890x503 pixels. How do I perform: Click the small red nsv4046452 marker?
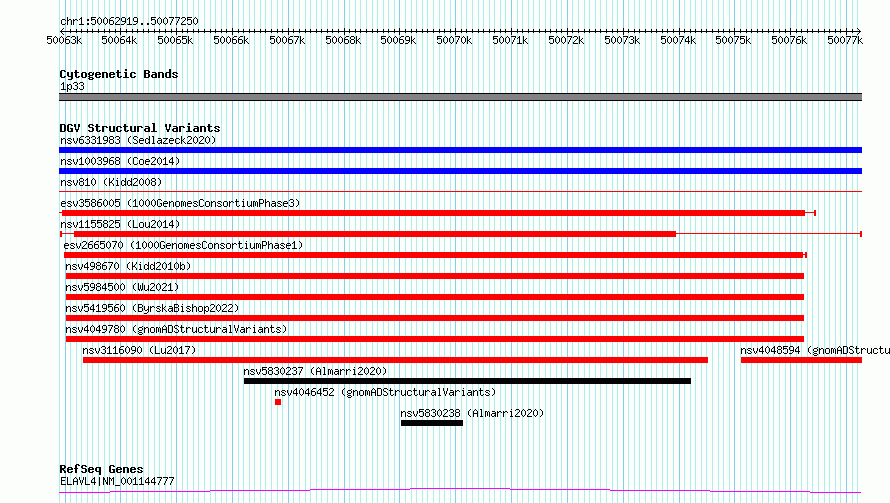click(x=278, y=402)
